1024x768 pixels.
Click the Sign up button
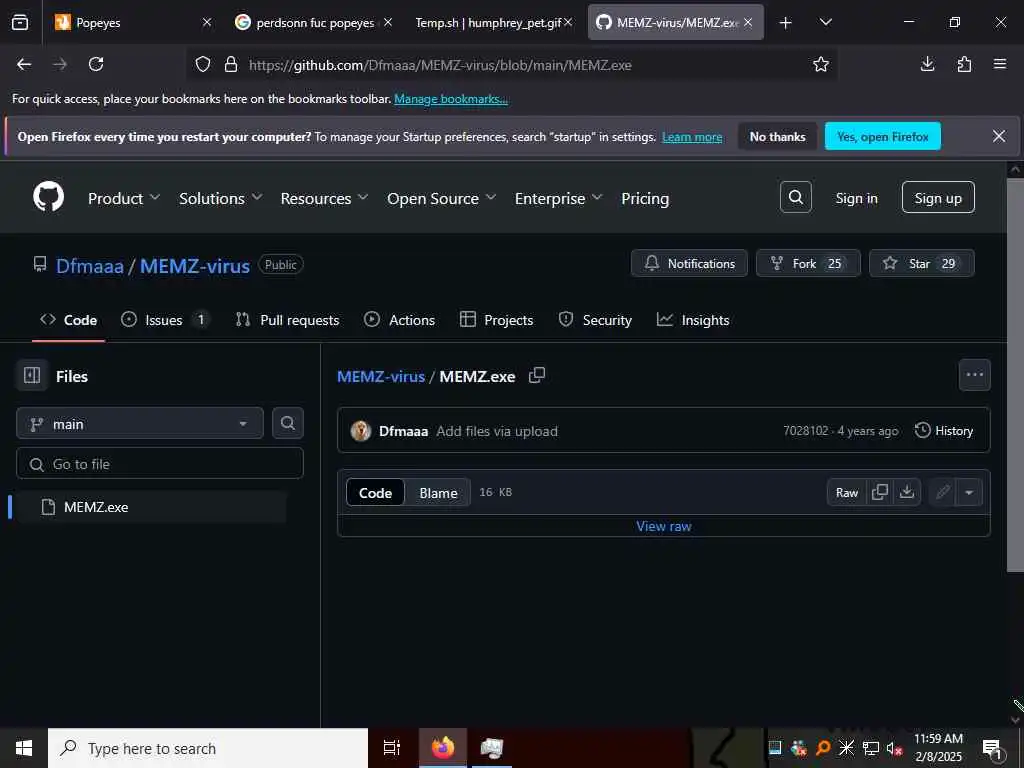coord(938,197)
